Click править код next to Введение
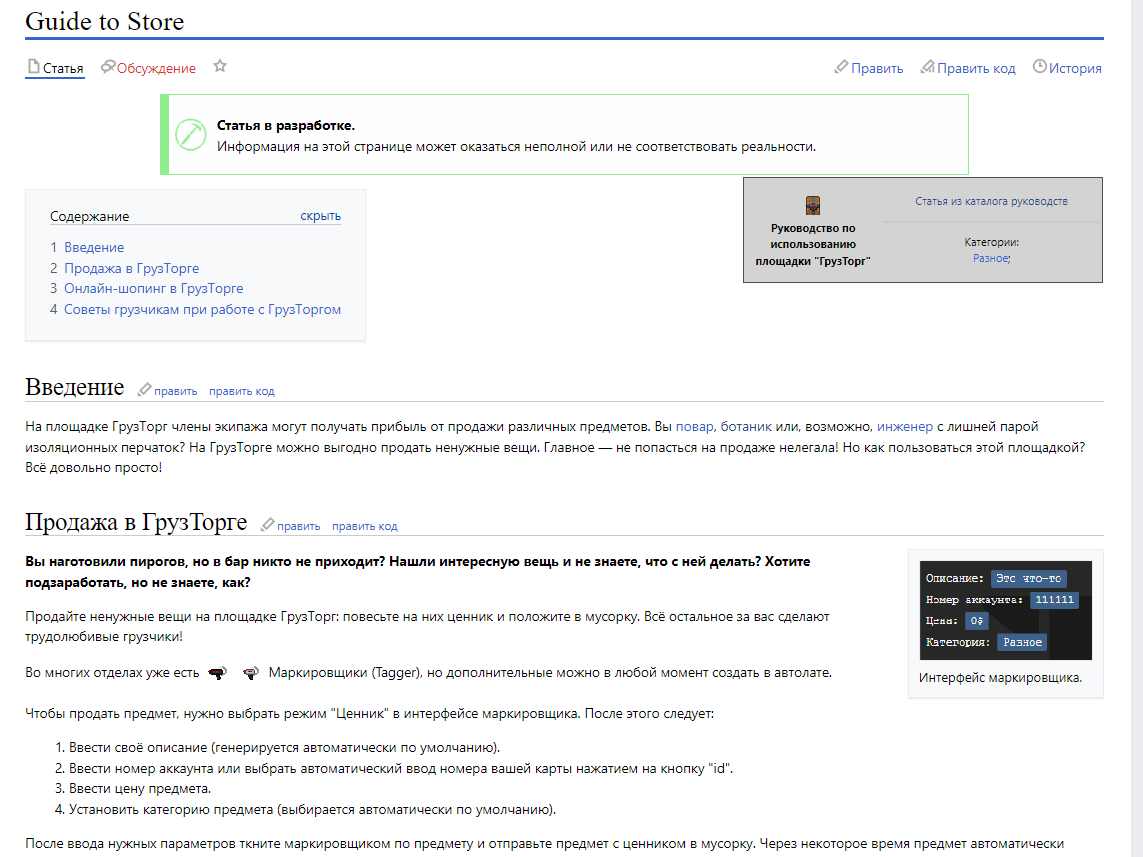The width and height of the screenshot is (1143, 857). pos(241,391)
